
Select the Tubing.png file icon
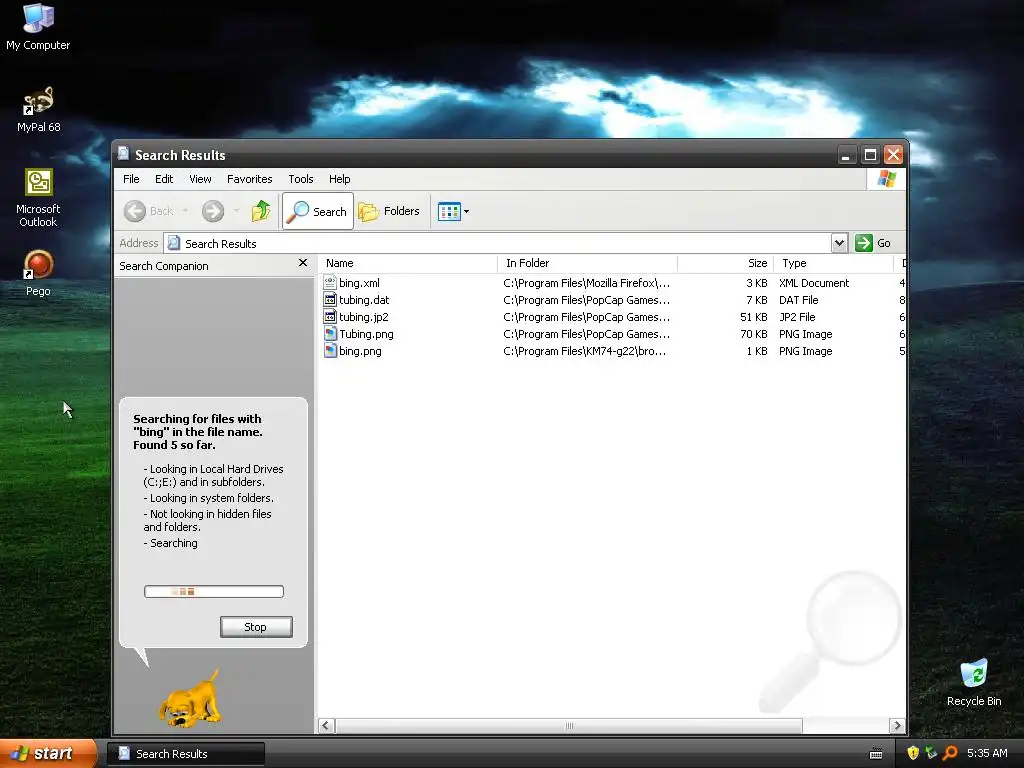point(330,334)
